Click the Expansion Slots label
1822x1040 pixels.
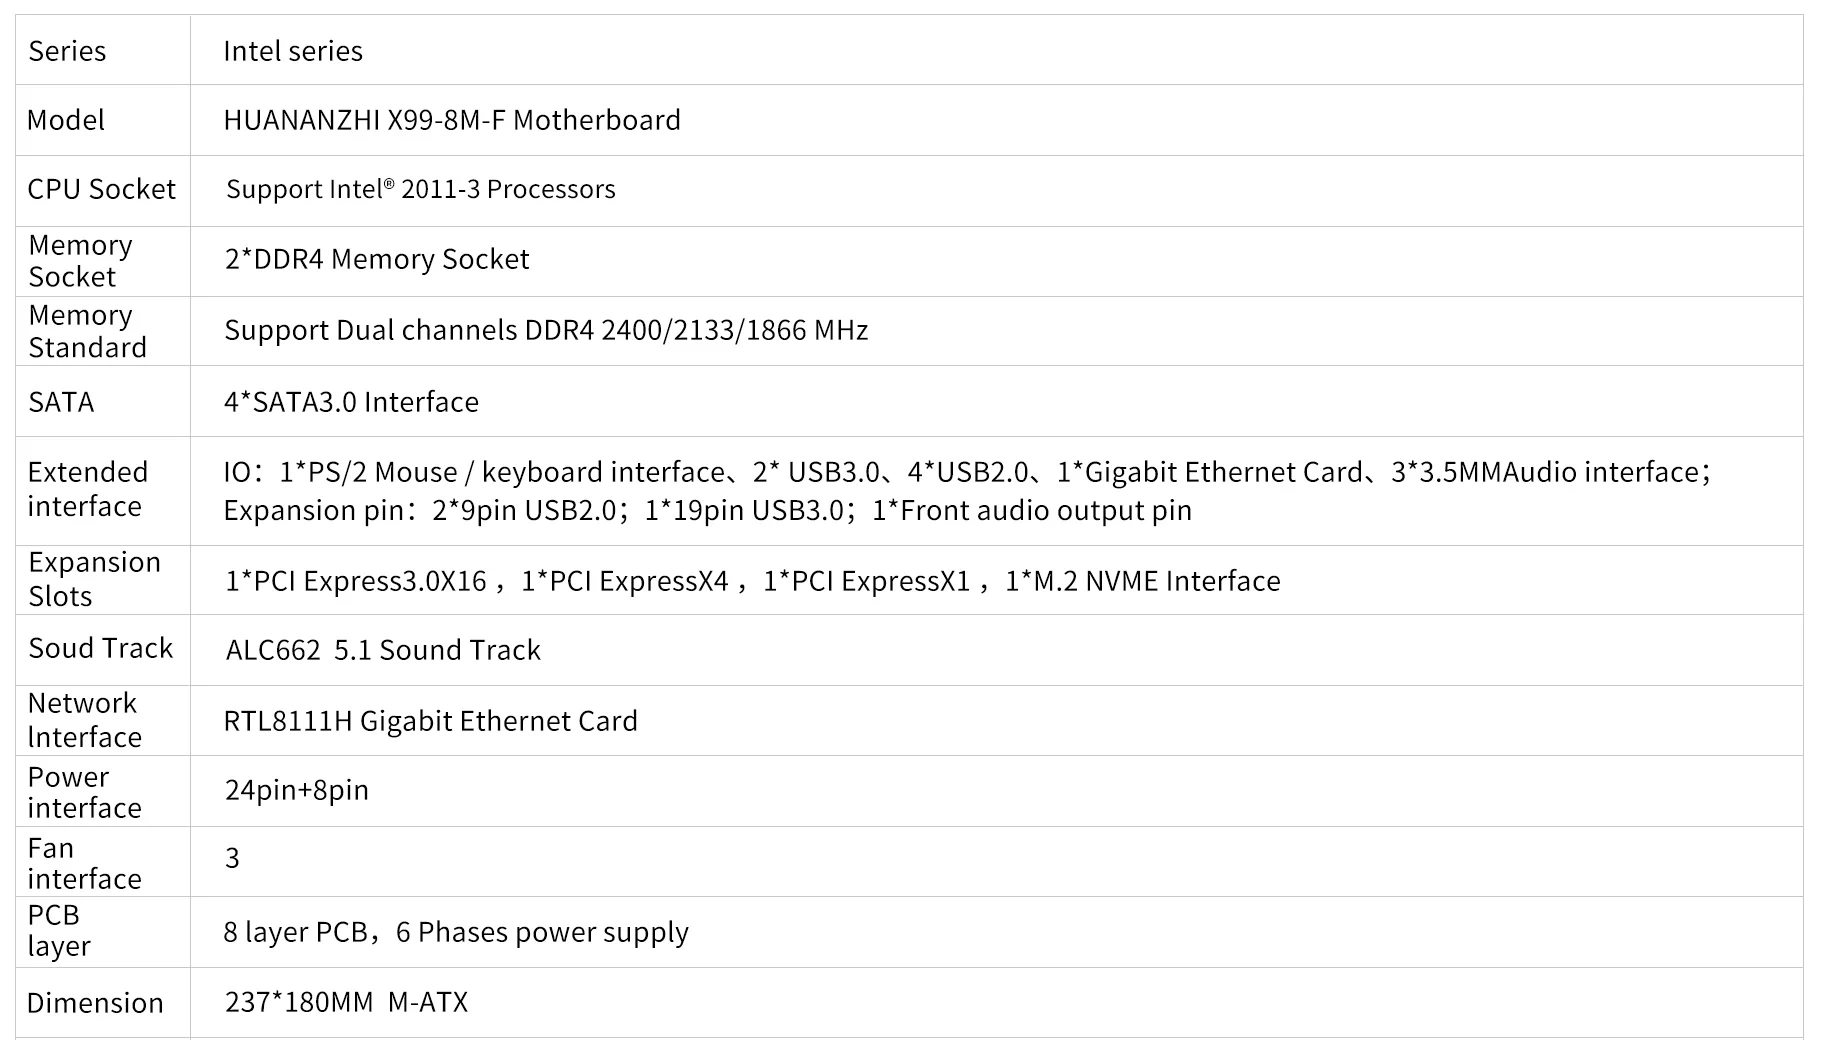pyautogui.click(x=94, y=579)
